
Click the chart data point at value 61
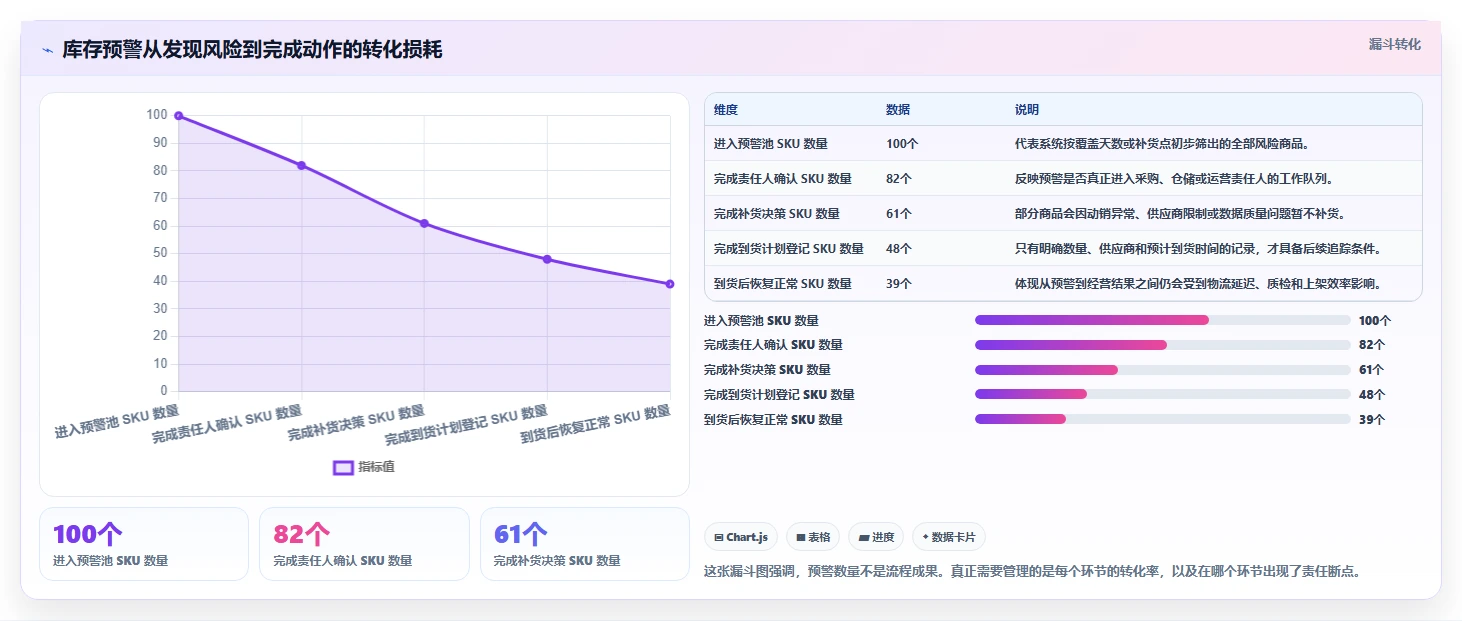424,223
